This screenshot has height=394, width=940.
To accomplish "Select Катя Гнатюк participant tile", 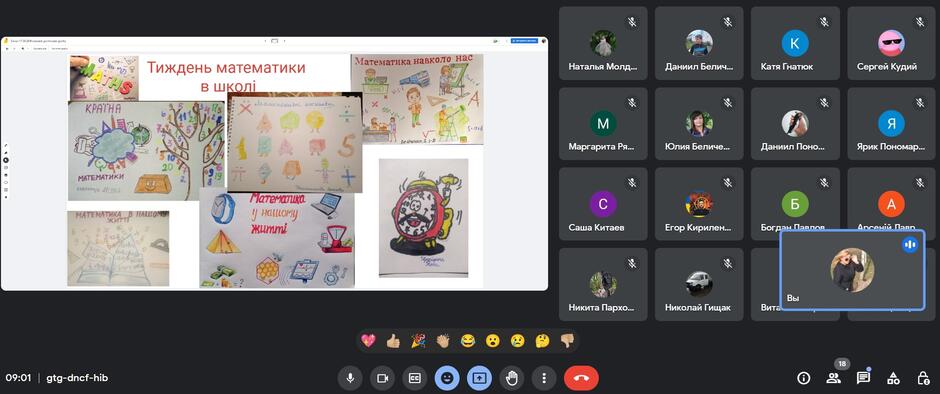I will [x=795, y=43].
